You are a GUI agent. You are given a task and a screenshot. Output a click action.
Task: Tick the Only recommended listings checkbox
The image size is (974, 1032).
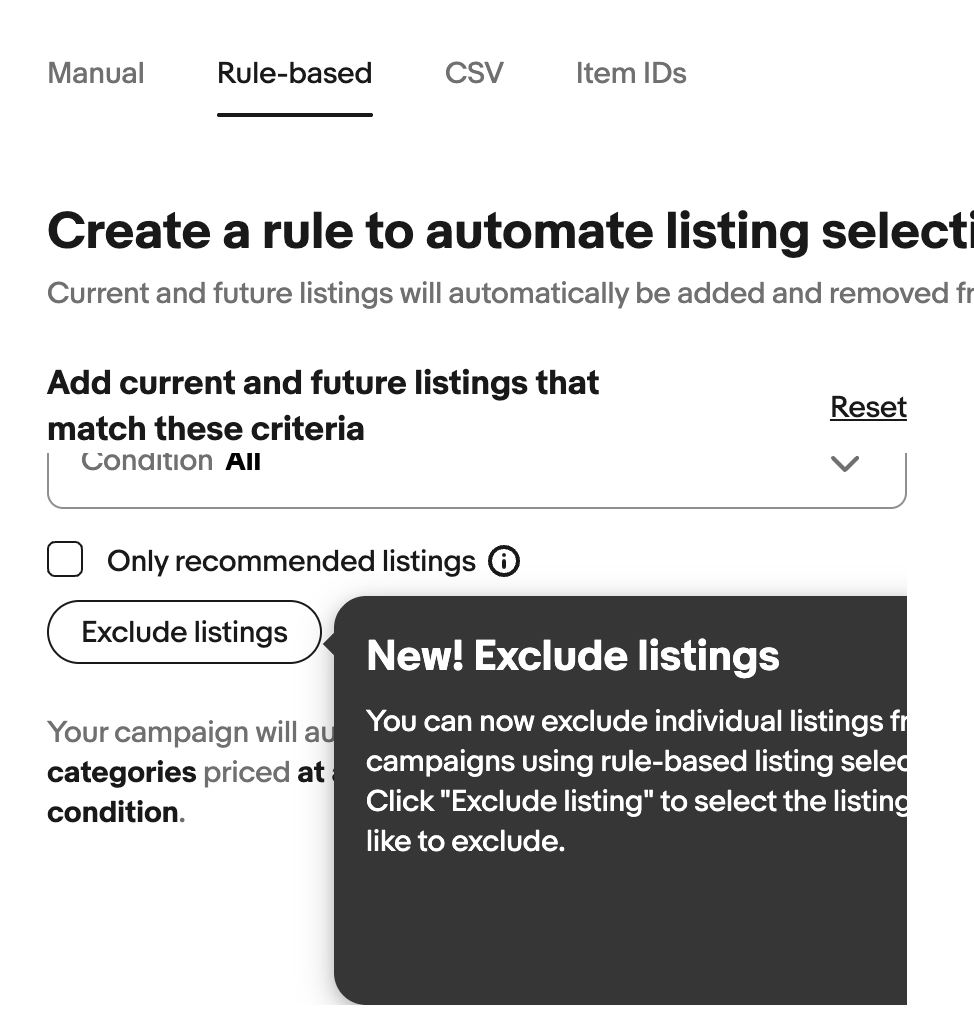click(65, 559)
